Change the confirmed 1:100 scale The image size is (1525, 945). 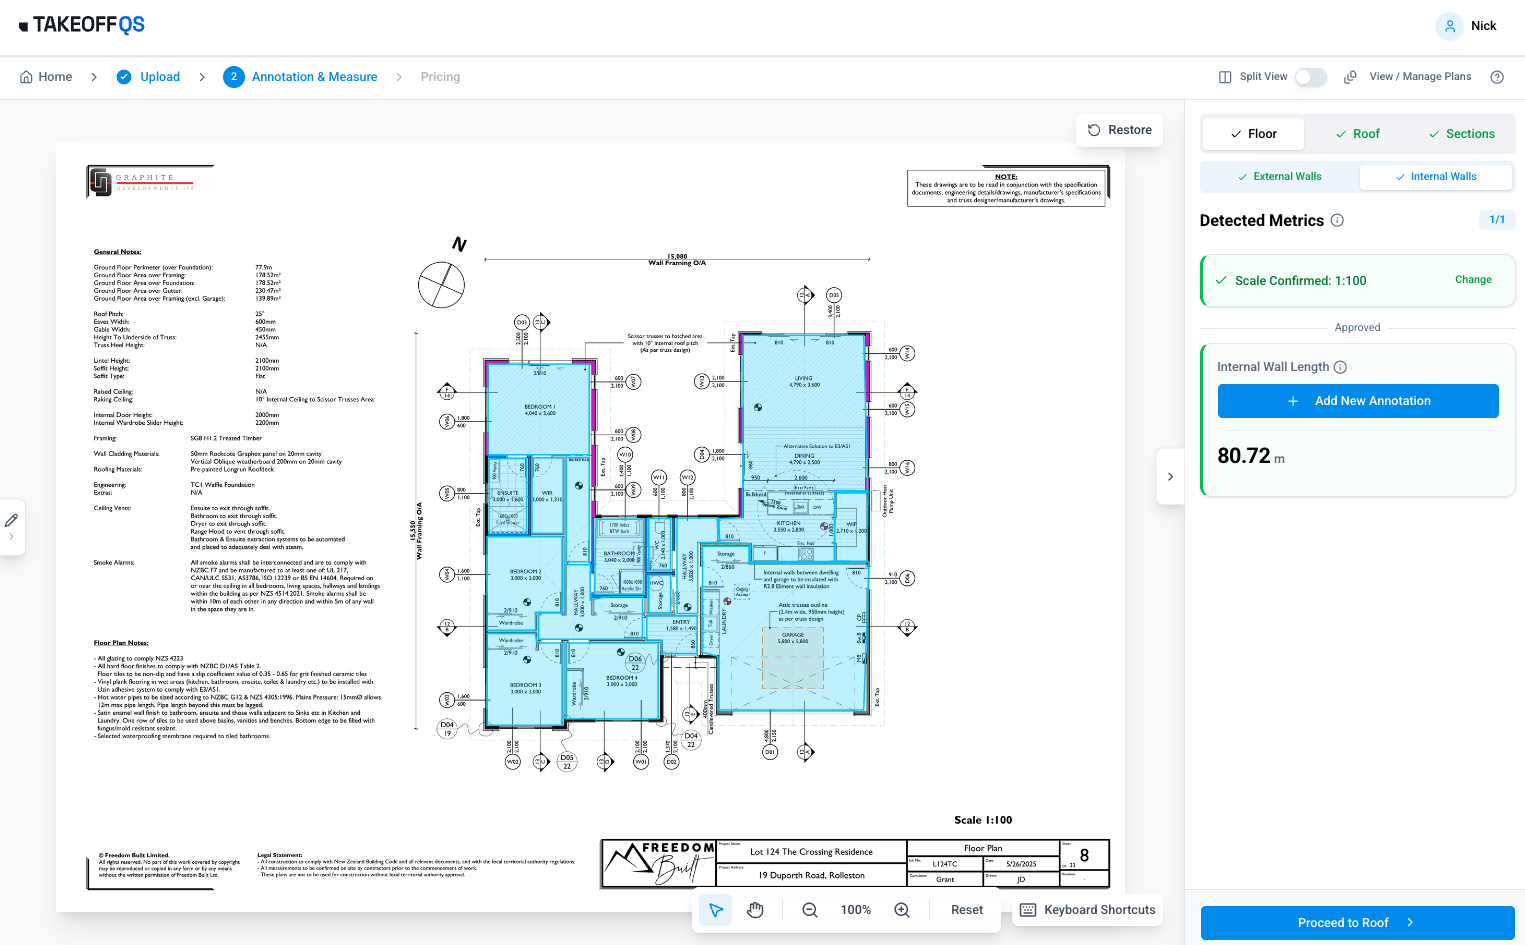click(1472, 280)
